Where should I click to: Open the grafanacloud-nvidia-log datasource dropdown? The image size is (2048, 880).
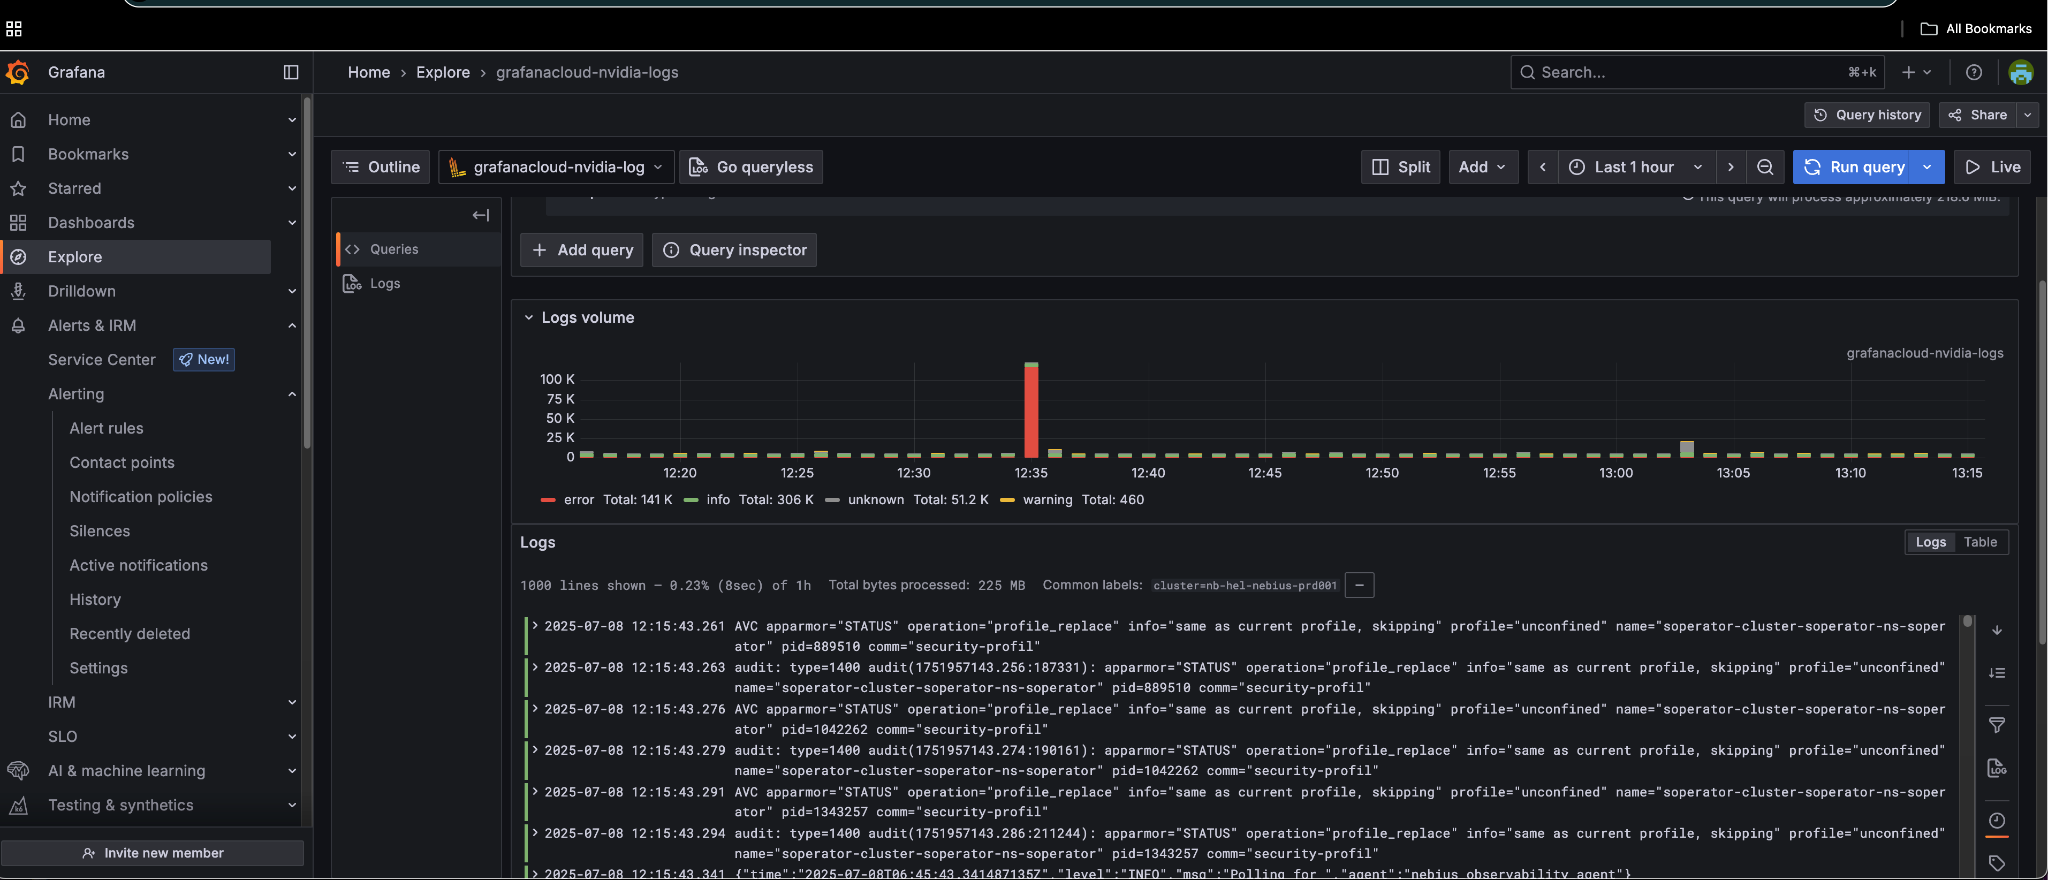coord(556,167)
